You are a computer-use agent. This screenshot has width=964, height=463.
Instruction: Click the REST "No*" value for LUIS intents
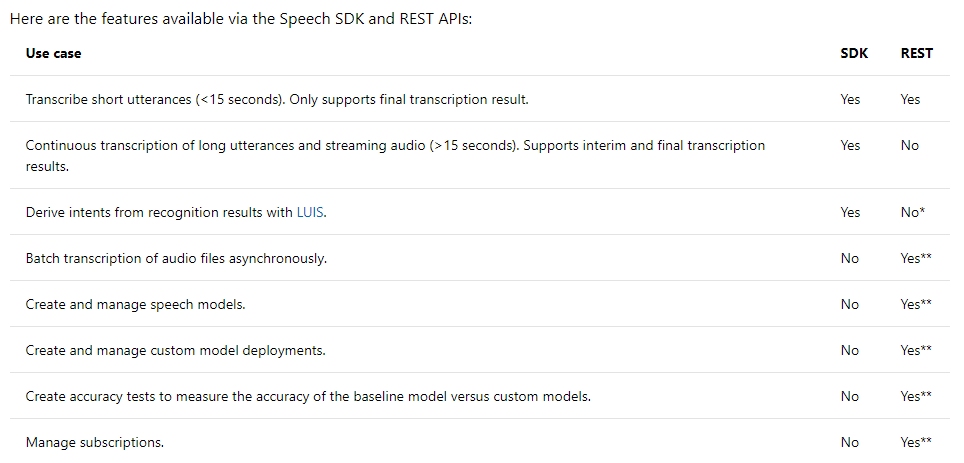[911, 212]
